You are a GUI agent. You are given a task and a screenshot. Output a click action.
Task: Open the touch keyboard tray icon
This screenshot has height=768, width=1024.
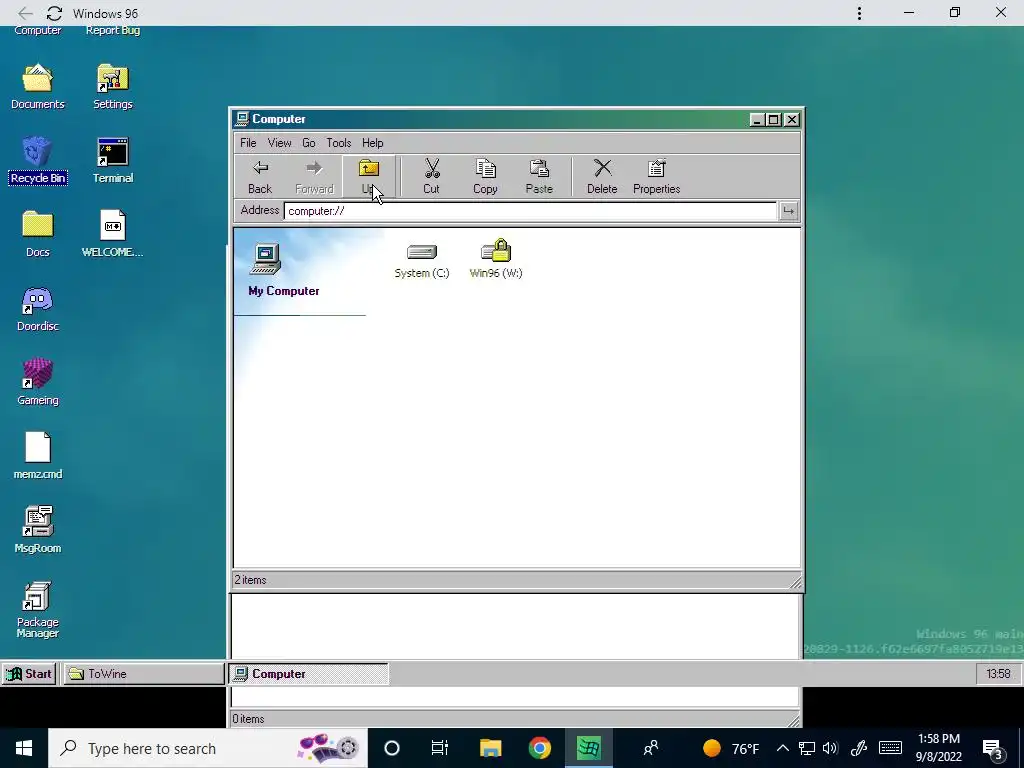coord(889,748)
